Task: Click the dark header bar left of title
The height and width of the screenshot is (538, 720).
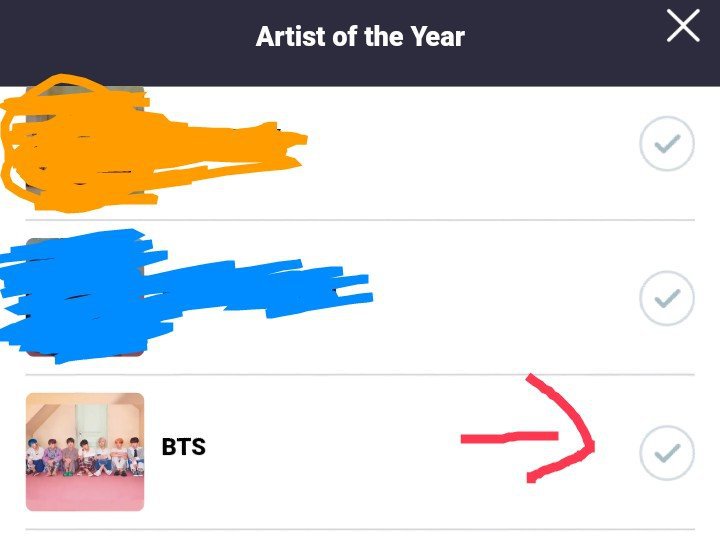Action: click(x=126, y=41)
